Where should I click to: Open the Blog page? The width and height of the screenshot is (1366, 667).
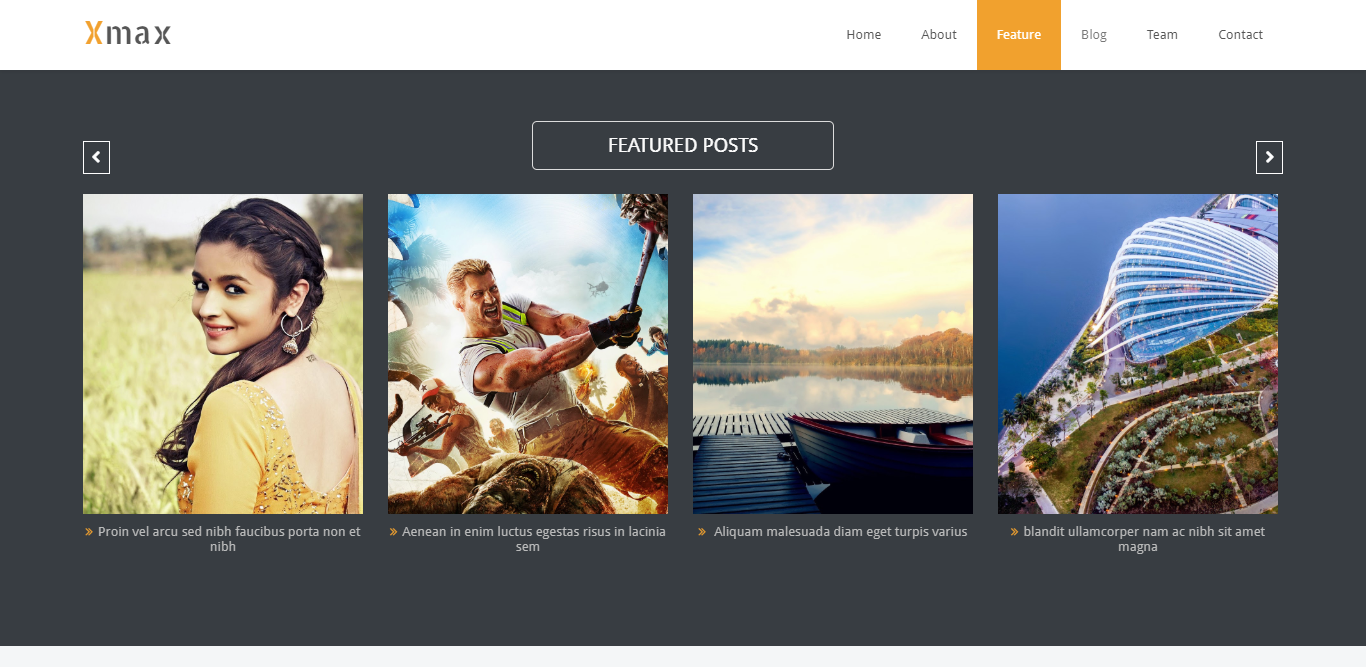pyautogui.click(x=1094, y=35)
